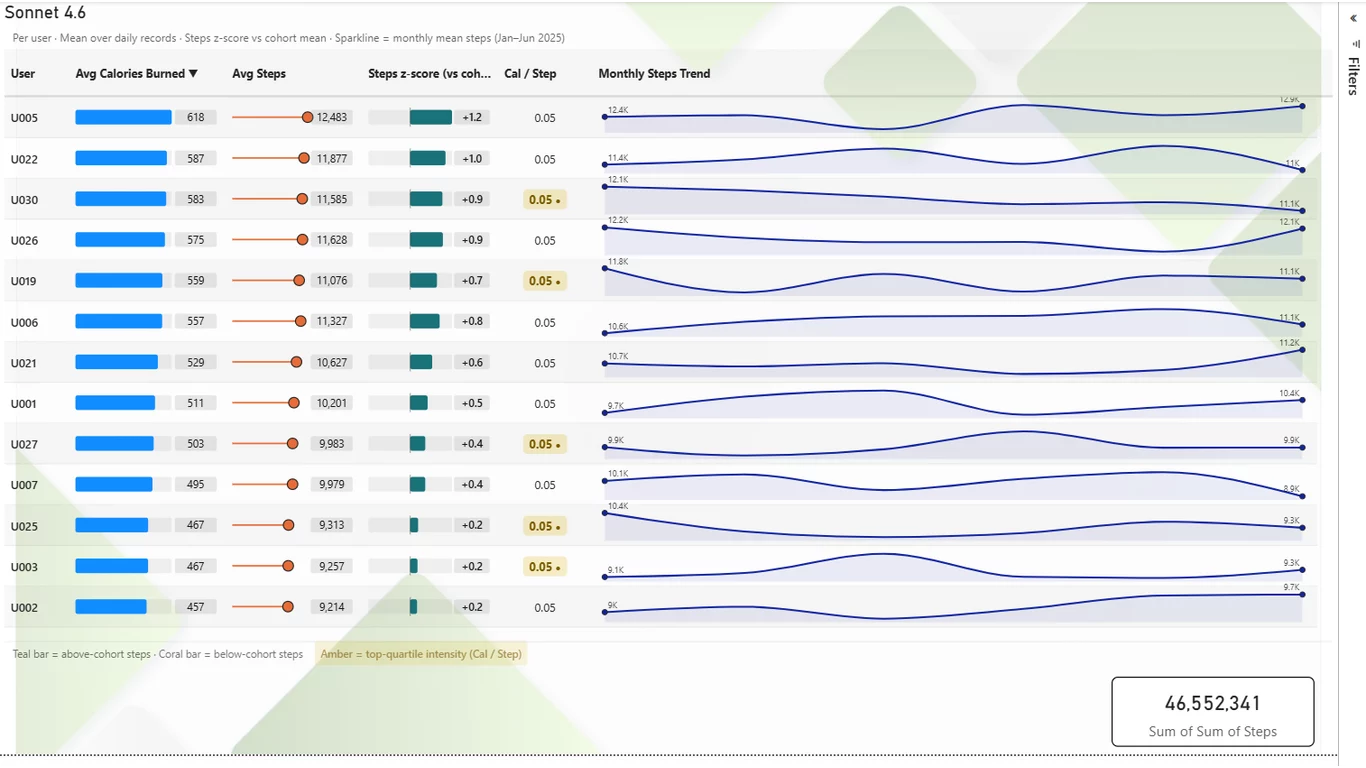This screenshot has height=768, width=1366.
Task: Select the U026 user cell
Action: (24, 241)
